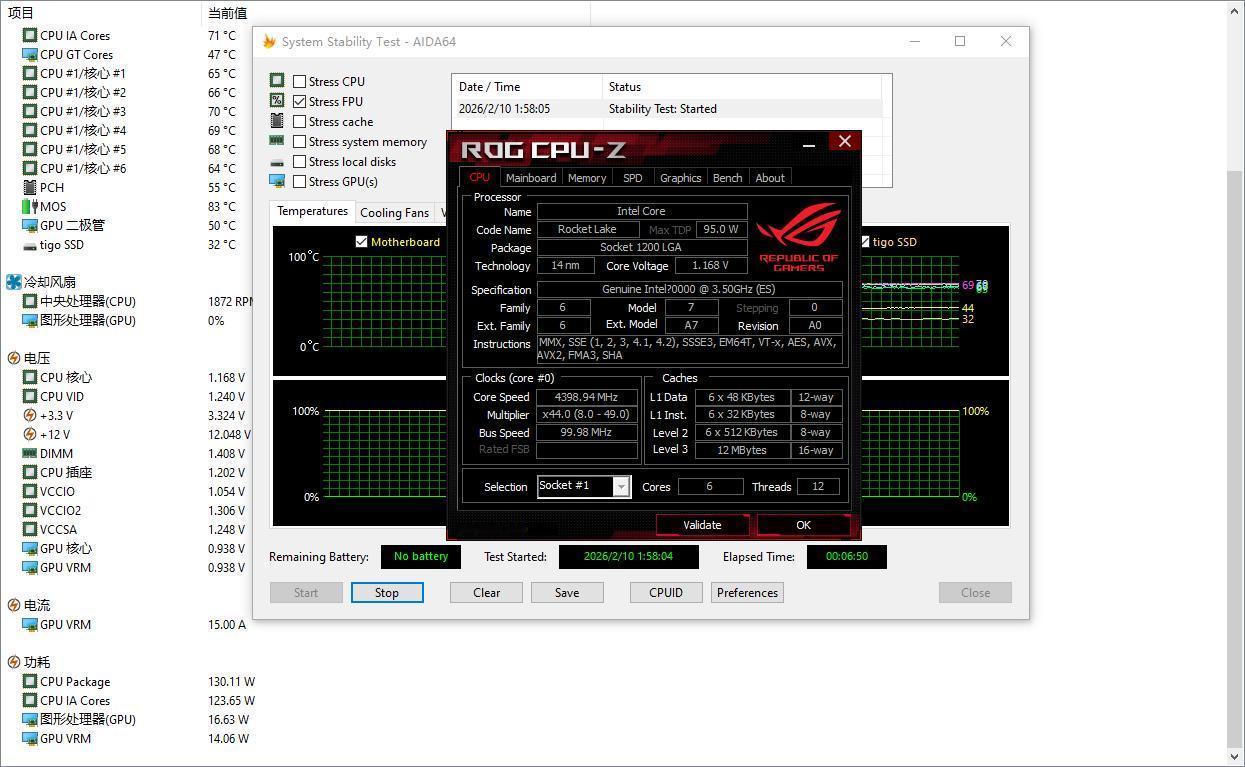Click the MOS temperature icon
Screen dimensions: 1245x767
pos(30,206)
